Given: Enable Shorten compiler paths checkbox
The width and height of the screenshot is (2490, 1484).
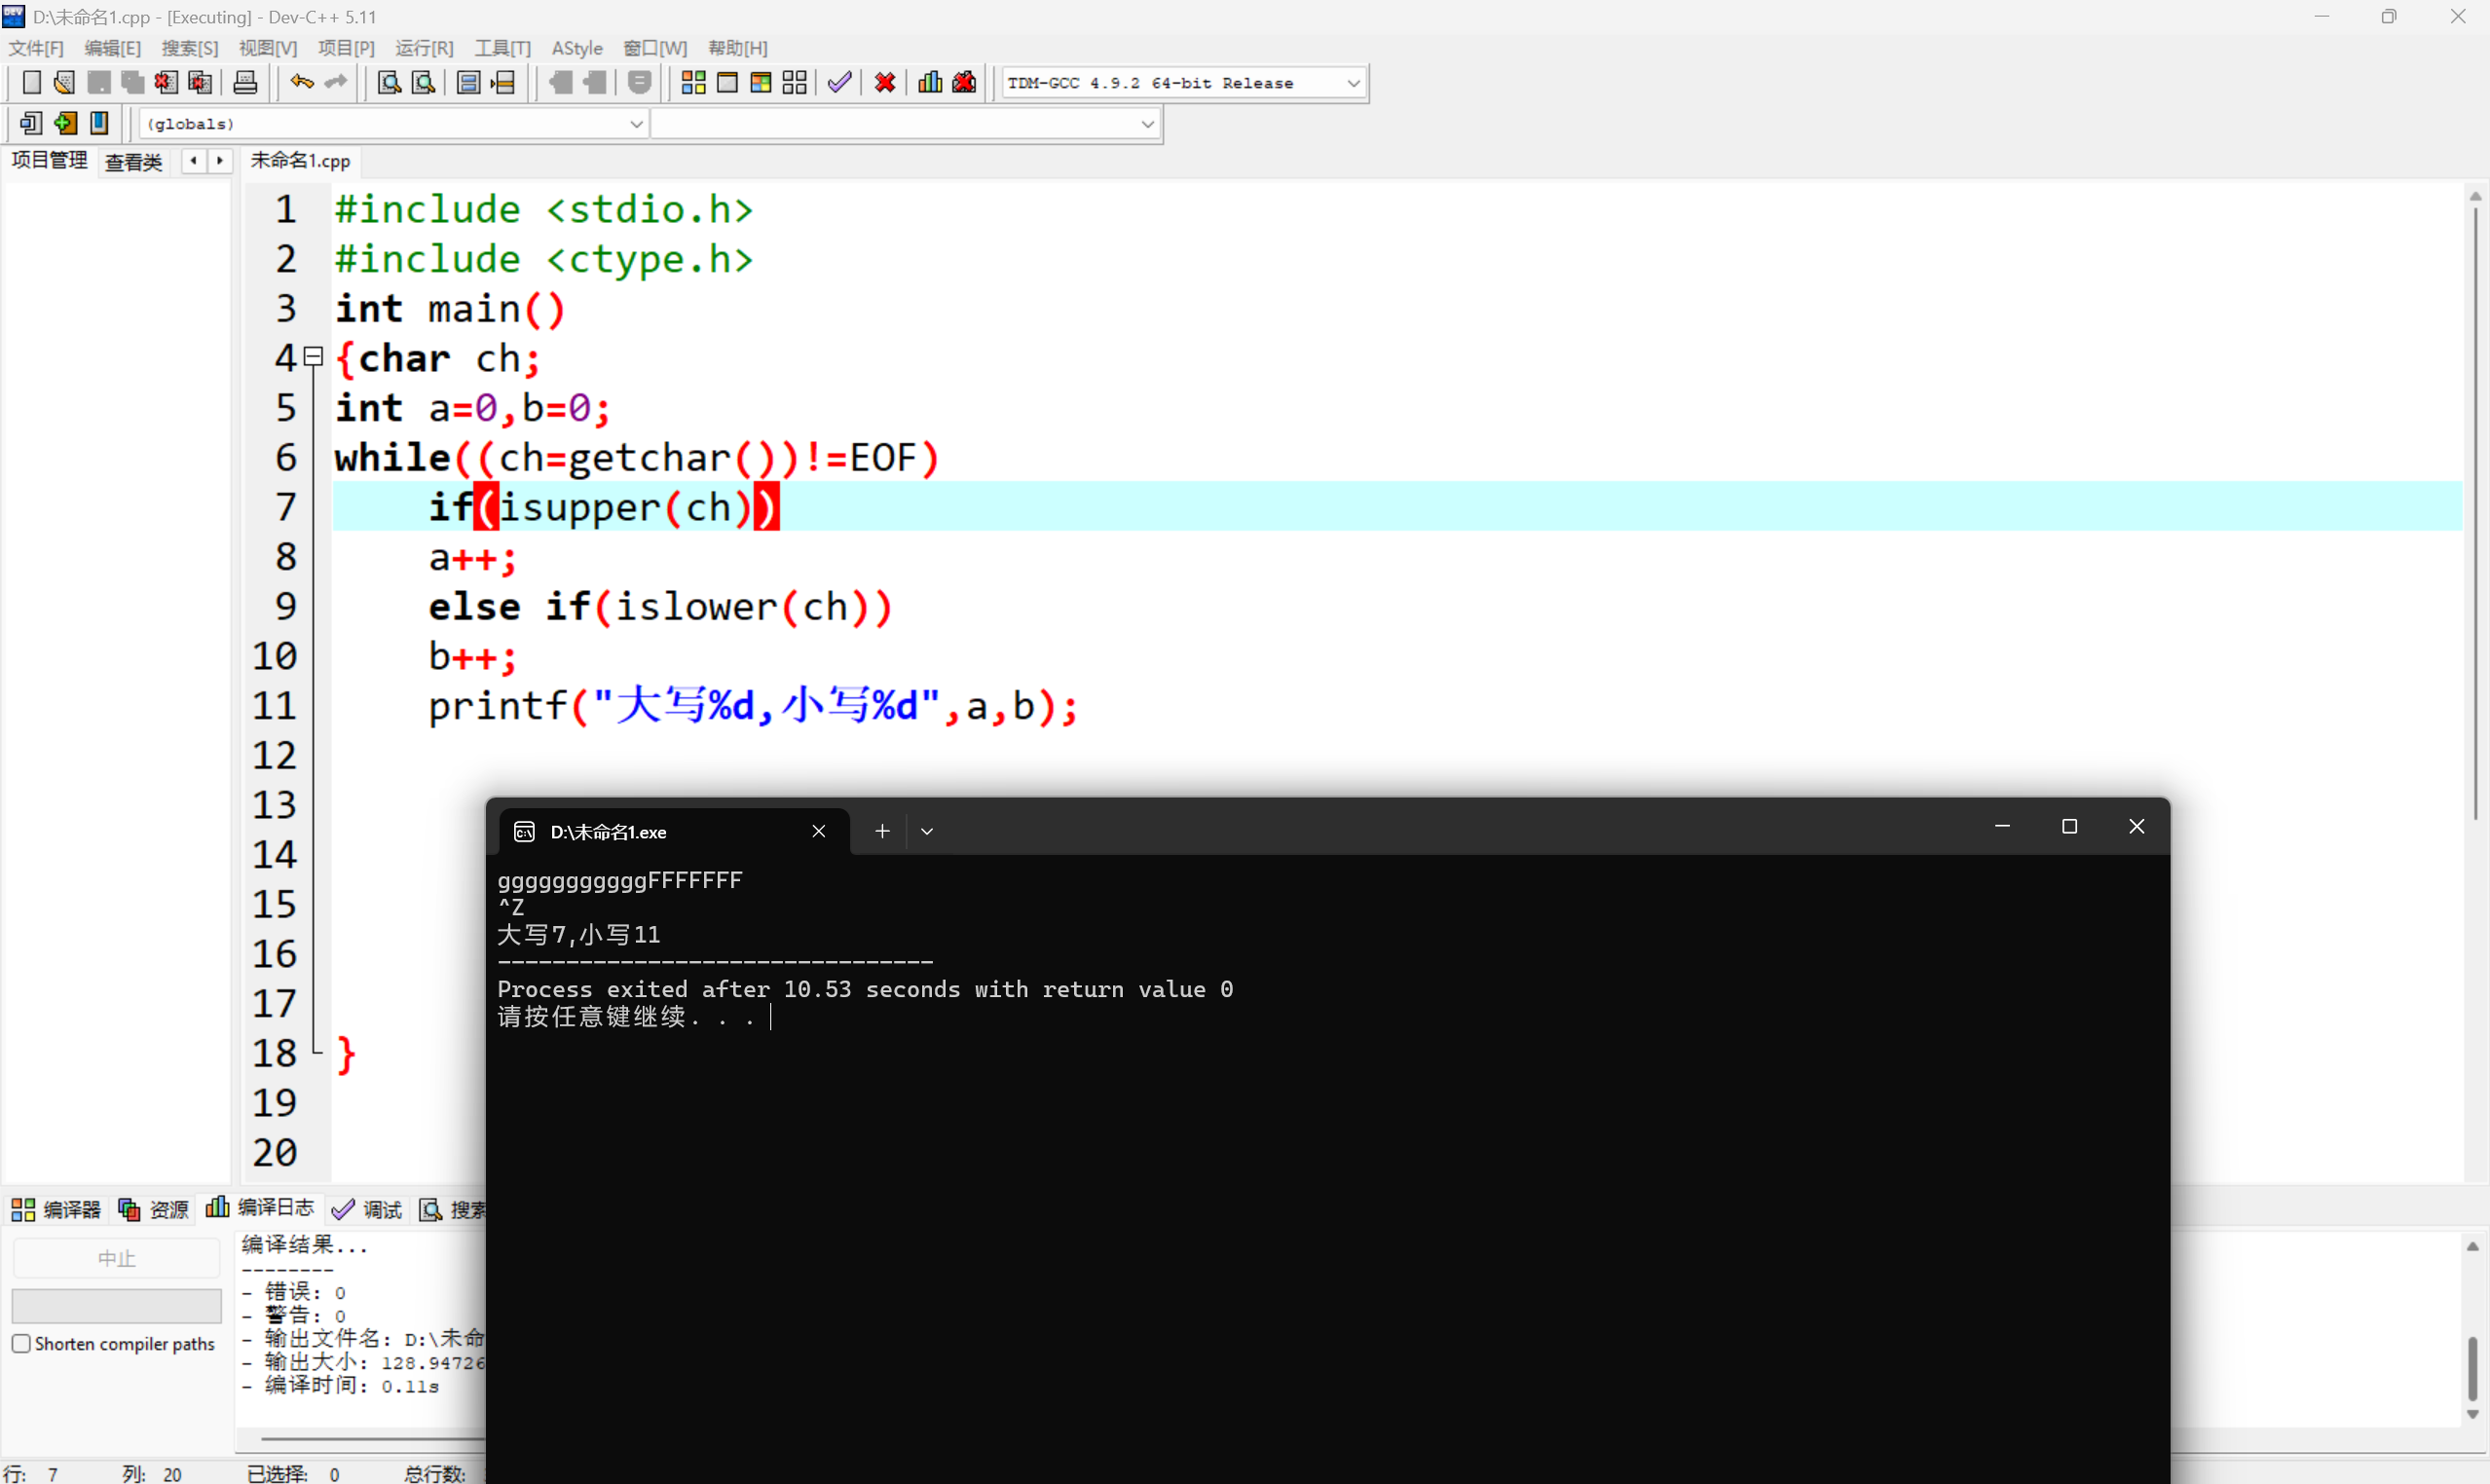Looking at the screenshot, I should tap(21, 1343).
